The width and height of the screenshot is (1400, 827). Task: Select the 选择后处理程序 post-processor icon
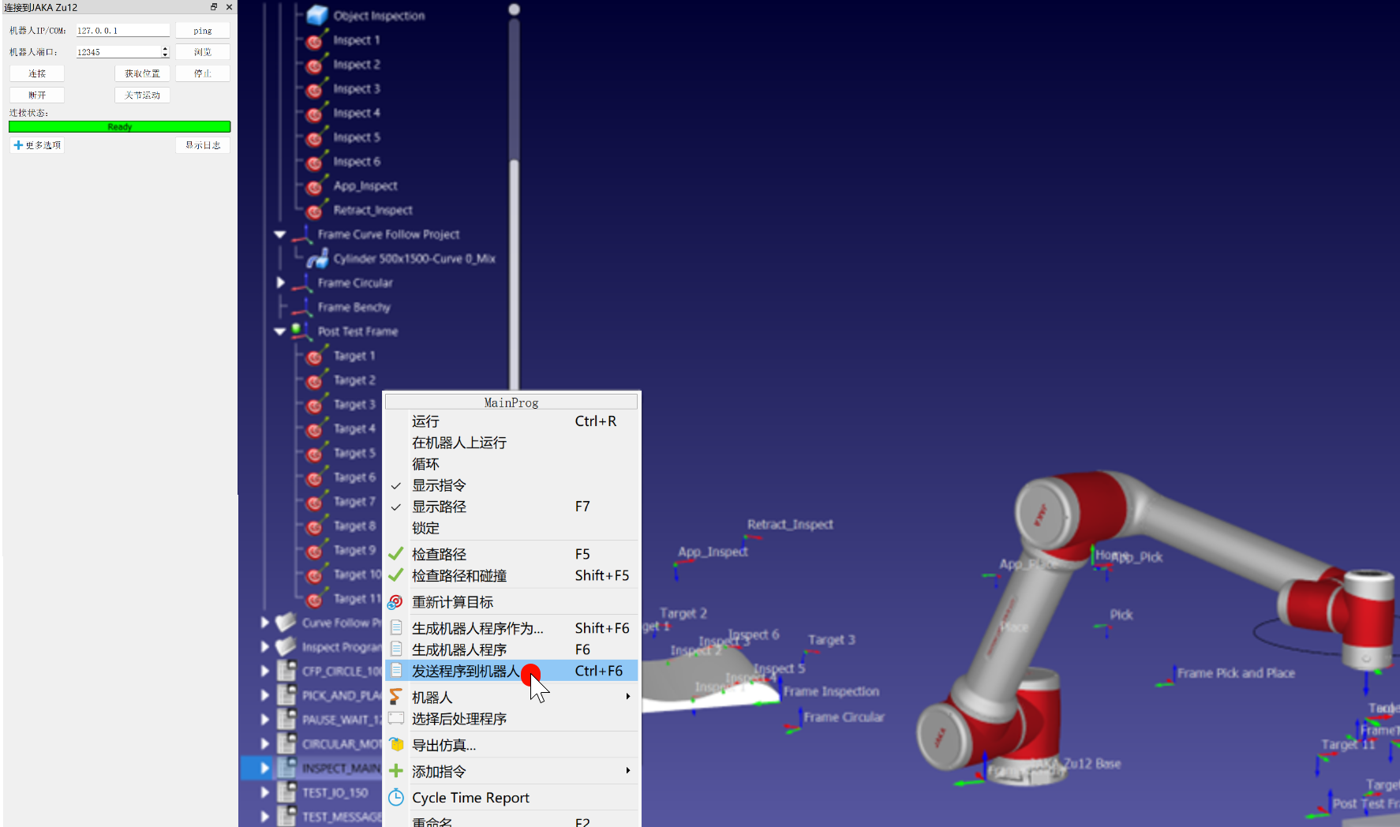(398, 718)
